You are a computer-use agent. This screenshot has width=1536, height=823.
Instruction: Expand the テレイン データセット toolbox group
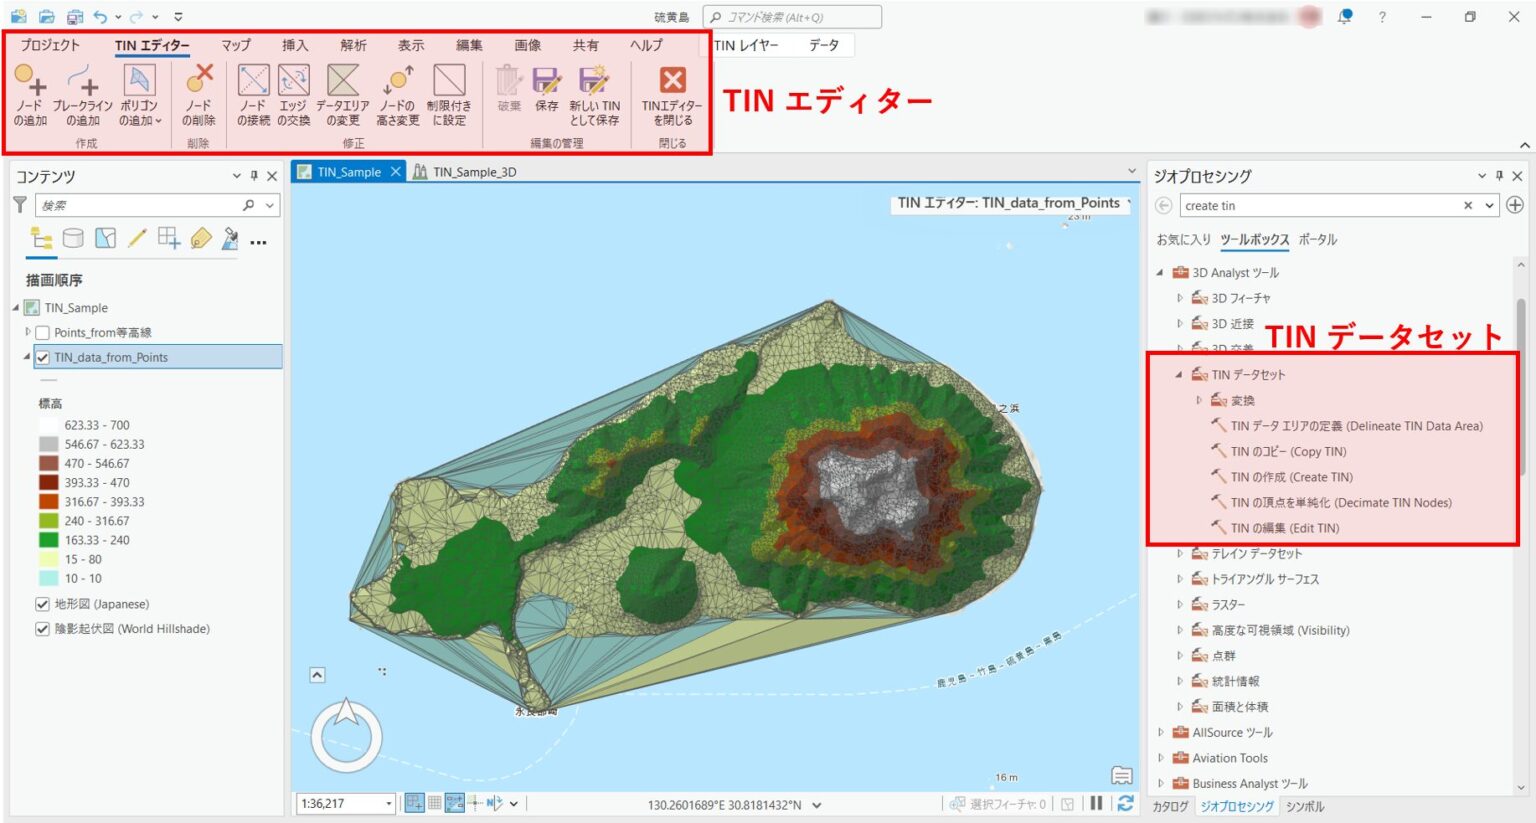(x=1178, y=553)
